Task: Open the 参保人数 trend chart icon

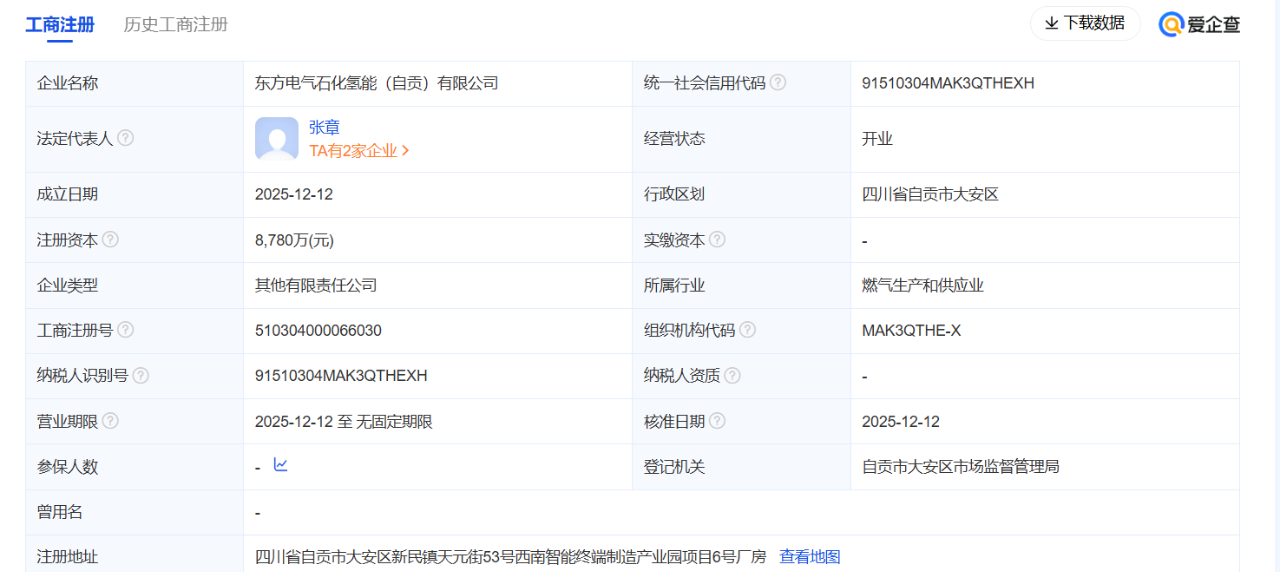Action: (281, 465)
